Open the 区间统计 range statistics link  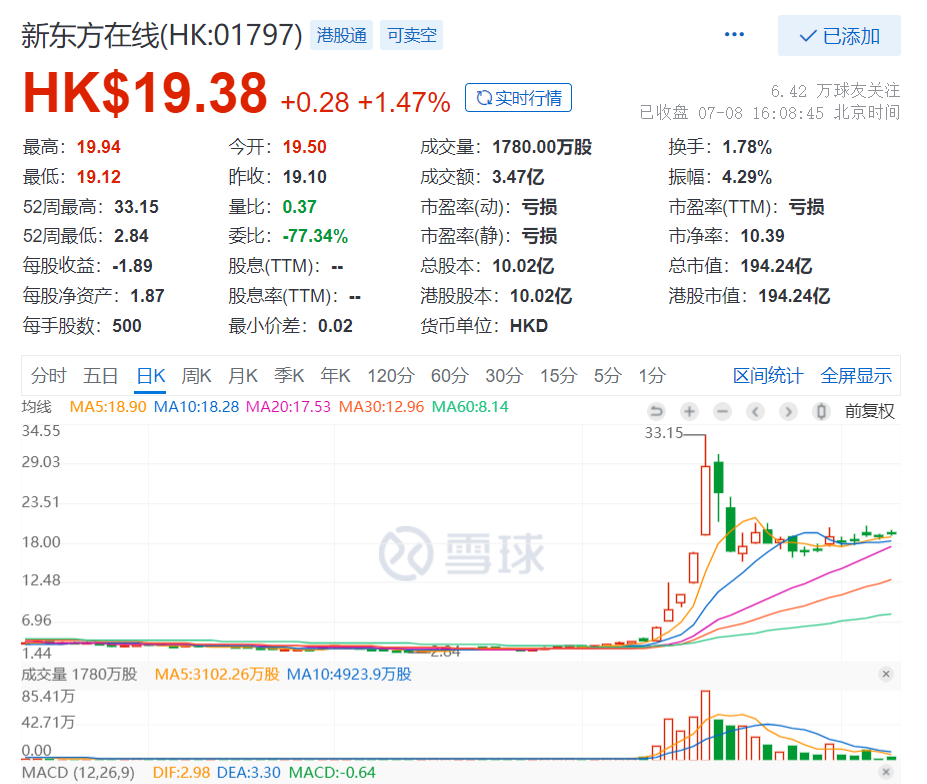coord(767,376)
